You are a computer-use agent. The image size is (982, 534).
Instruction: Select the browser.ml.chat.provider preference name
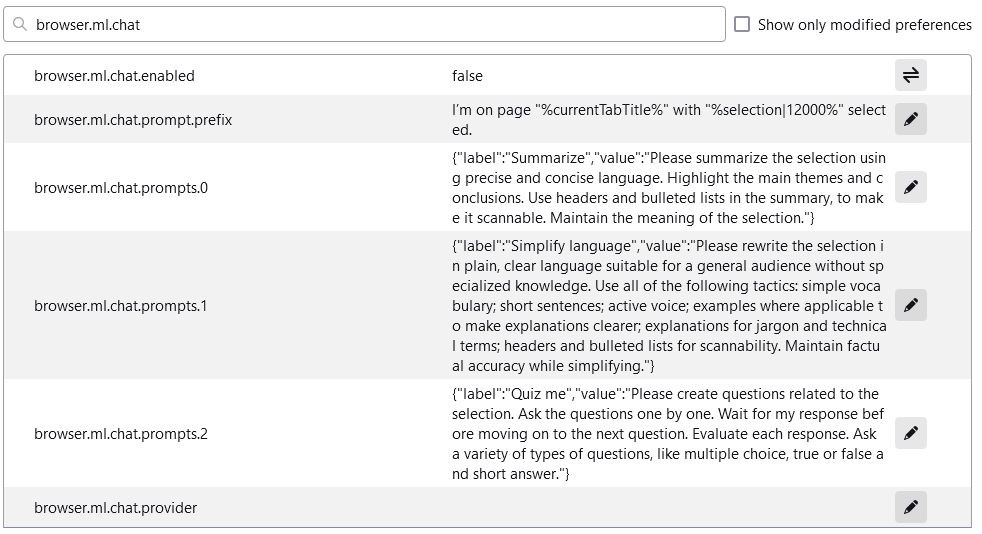tap(115, 508)
